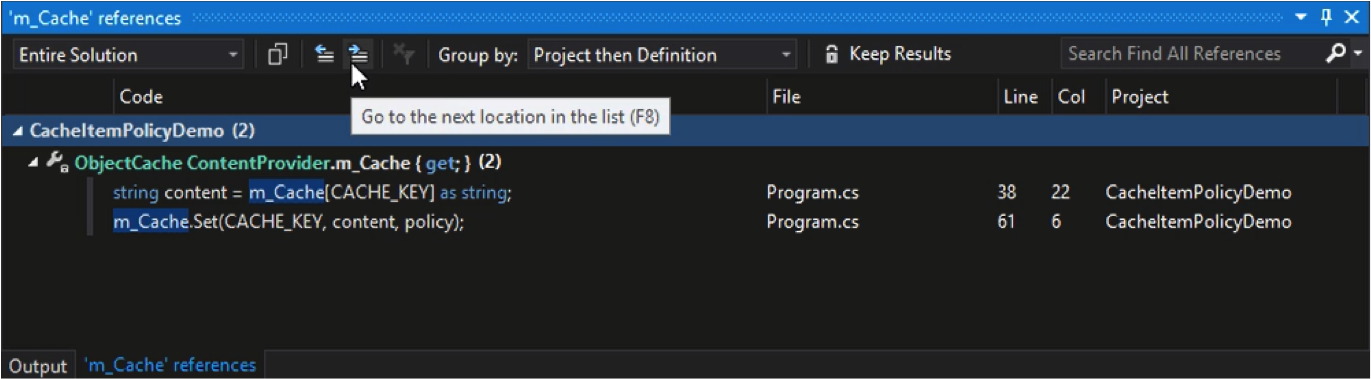Collapse the ObjectCache ContentProvider.m_Cache node

pos(37,162)
